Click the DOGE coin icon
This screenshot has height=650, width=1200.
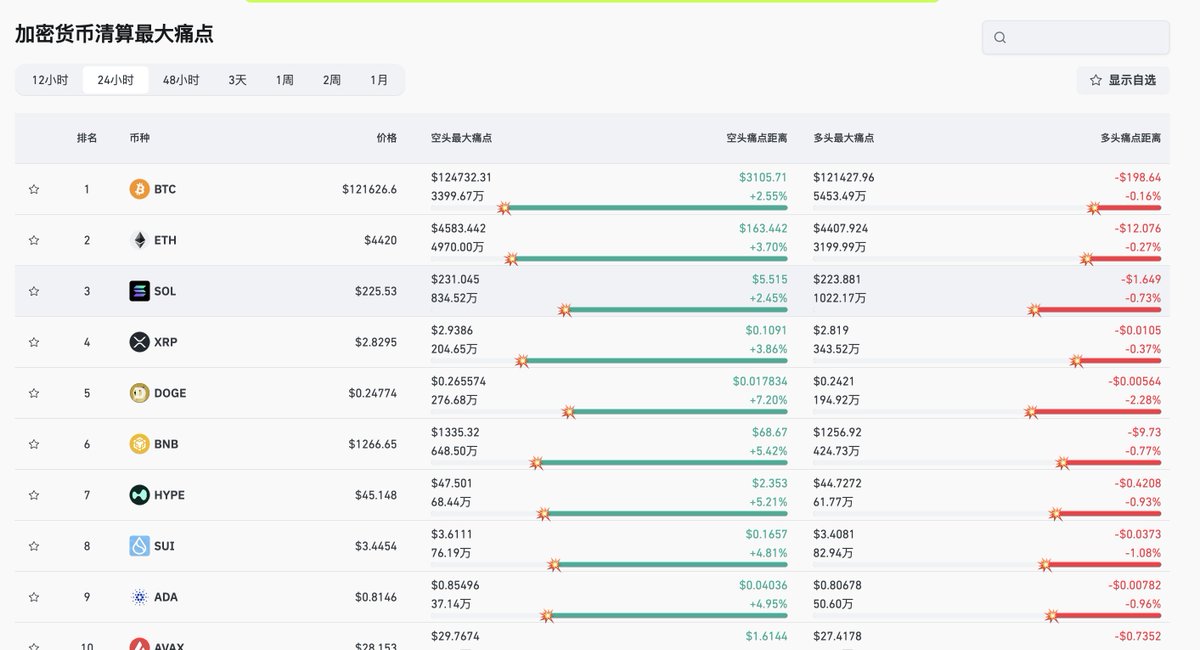139,393
